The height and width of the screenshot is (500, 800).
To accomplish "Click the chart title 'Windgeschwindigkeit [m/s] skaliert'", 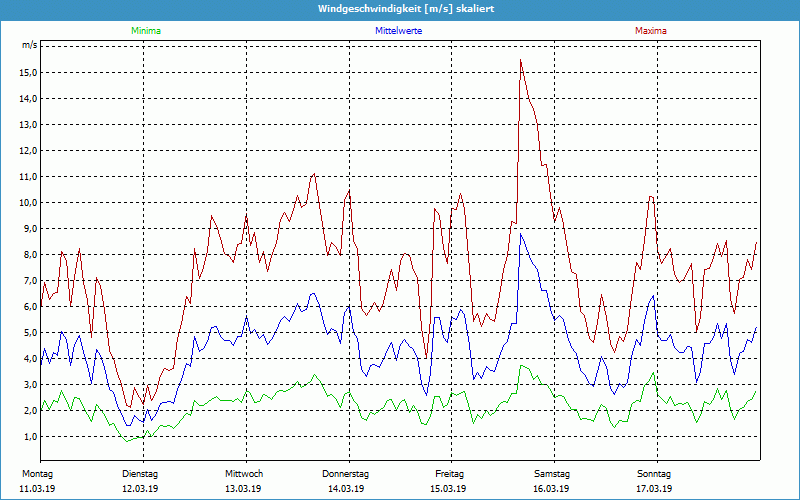I will point(406,9).
